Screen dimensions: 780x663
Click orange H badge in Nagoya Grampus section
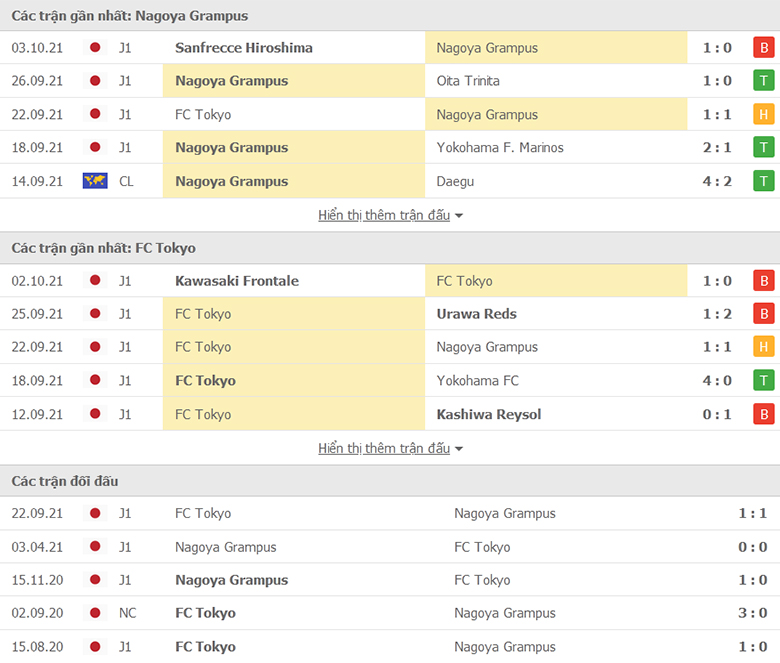(x=764, y=114)
